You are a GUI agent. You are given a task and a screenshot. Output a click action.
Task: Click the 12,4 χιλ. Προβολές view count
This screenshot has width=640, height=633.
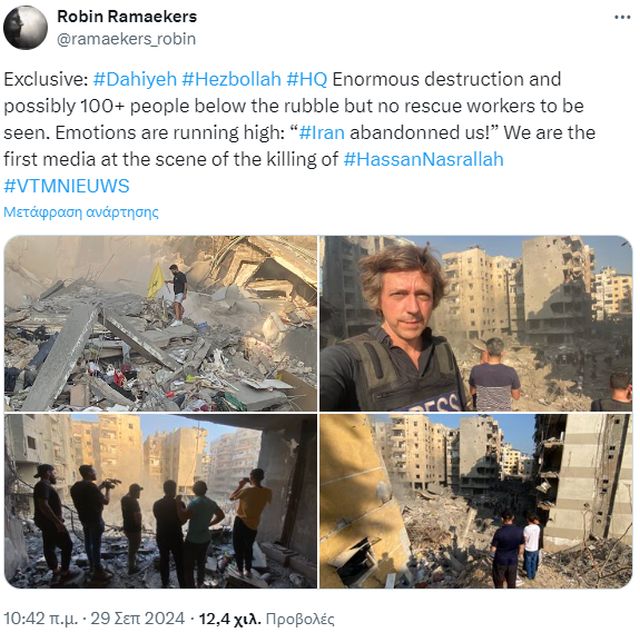point(267,619)
